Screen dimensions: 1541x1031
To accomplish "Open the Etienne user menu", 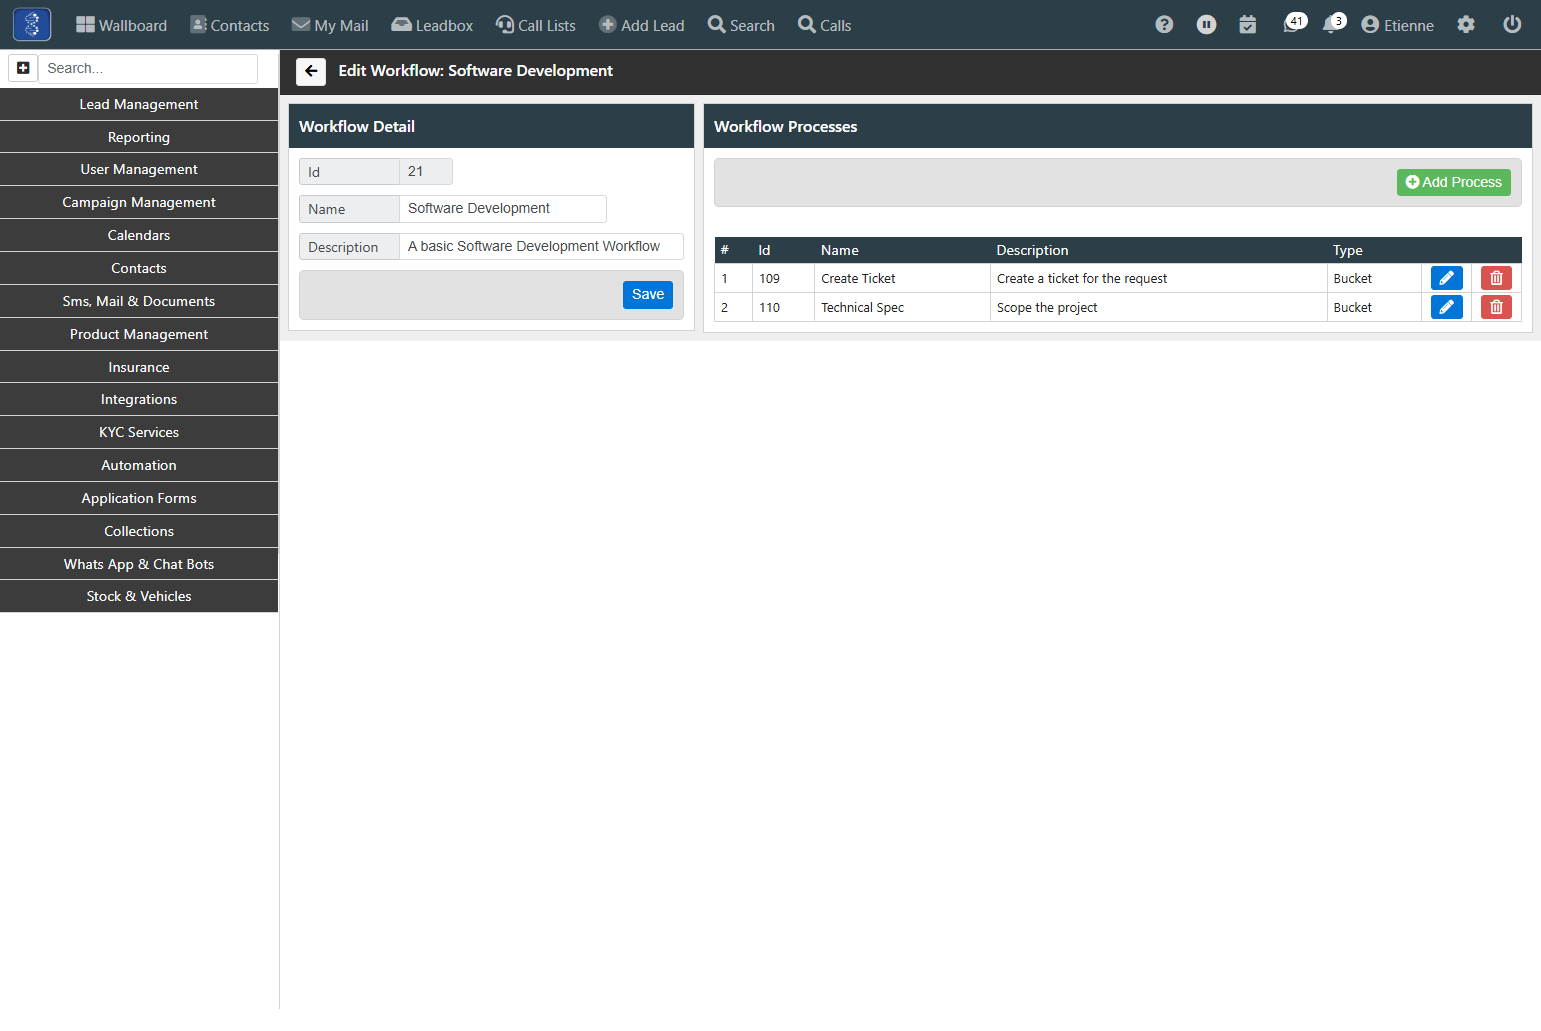I will [x=1398, y=25].
